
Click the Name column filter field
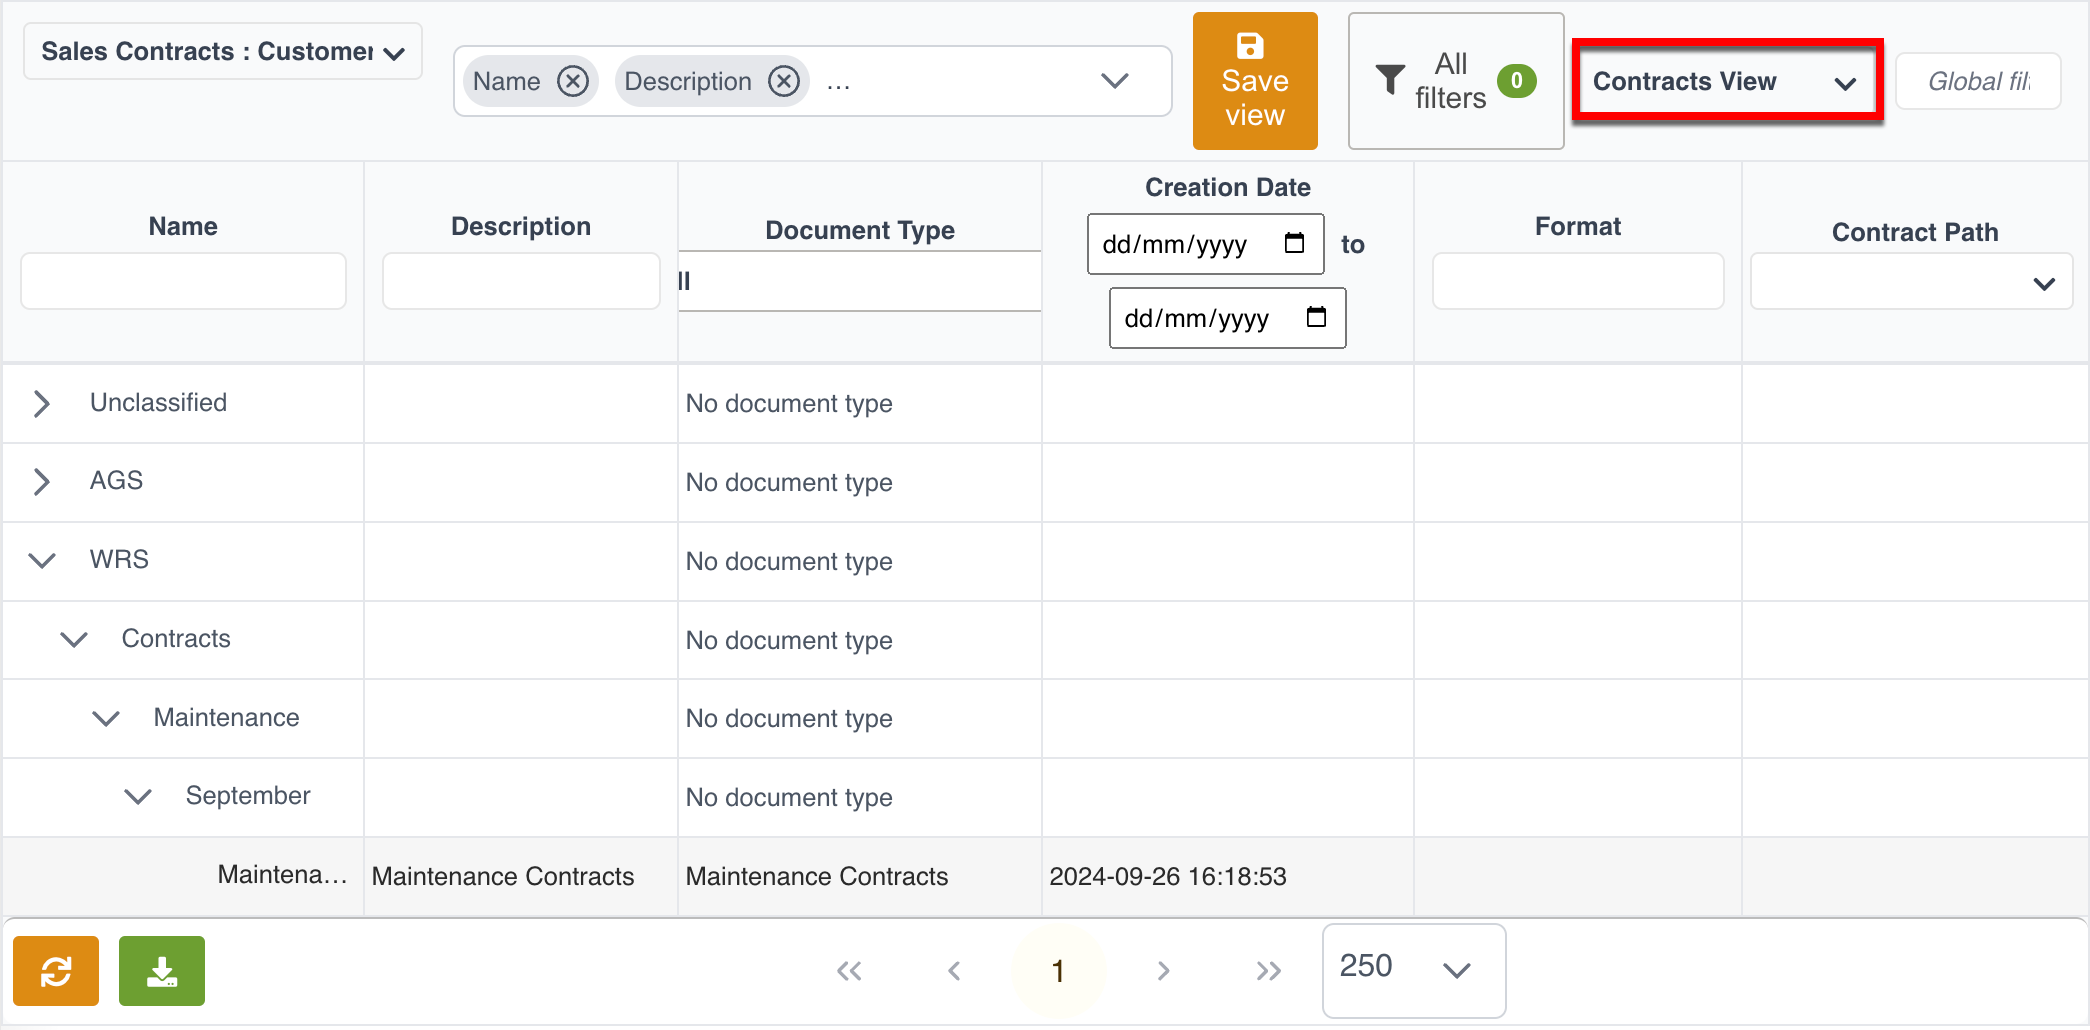tap(183, 281)
